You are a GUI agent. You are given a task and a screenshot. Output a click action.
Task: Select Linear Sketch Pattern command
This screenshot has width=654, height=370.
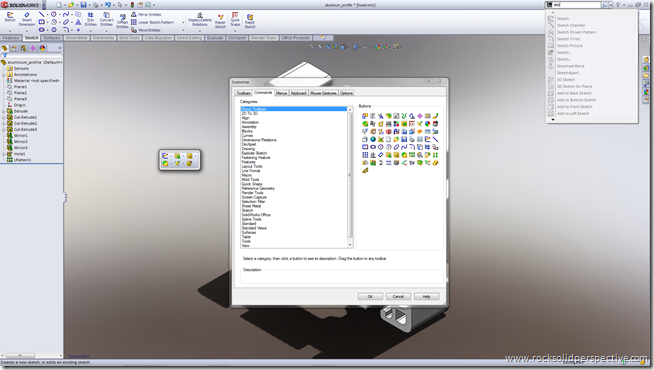click(x=152, y=22)
